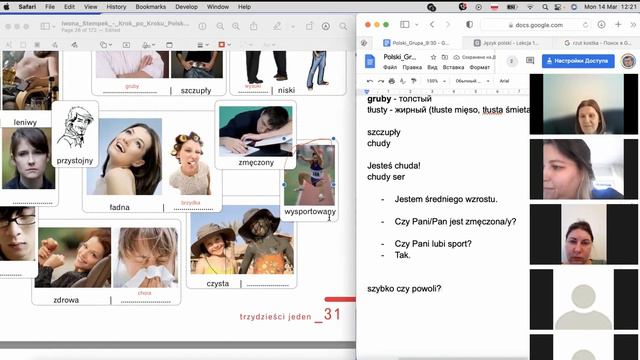
Task: Select Preview rectangular selection tool
Action: [x=23, y=45]
